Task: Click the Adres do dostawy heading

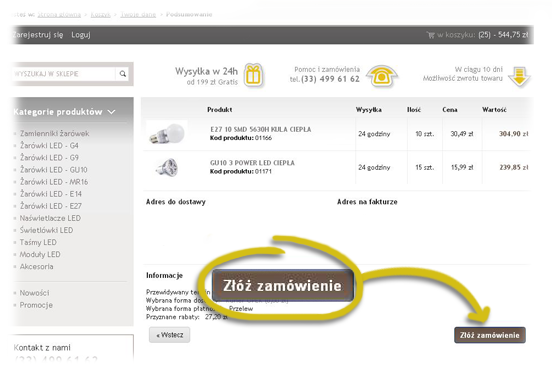Action: 176,202
